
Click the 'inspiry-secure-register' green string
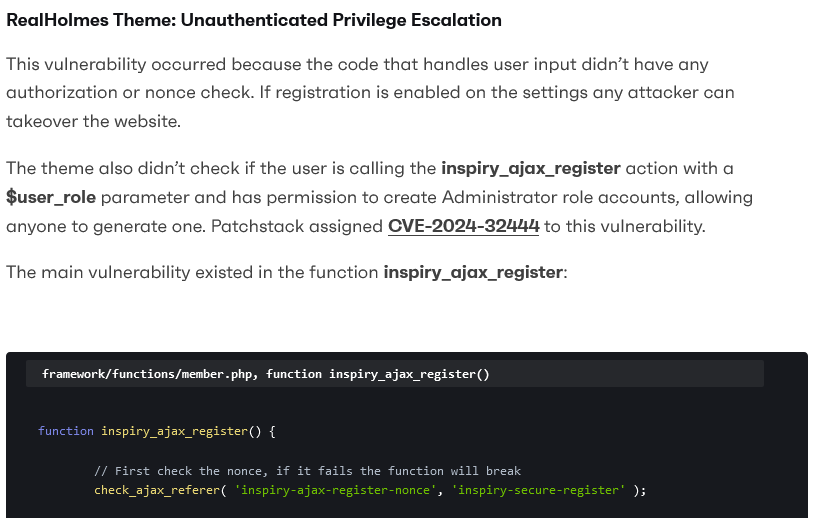click(538, 490)
